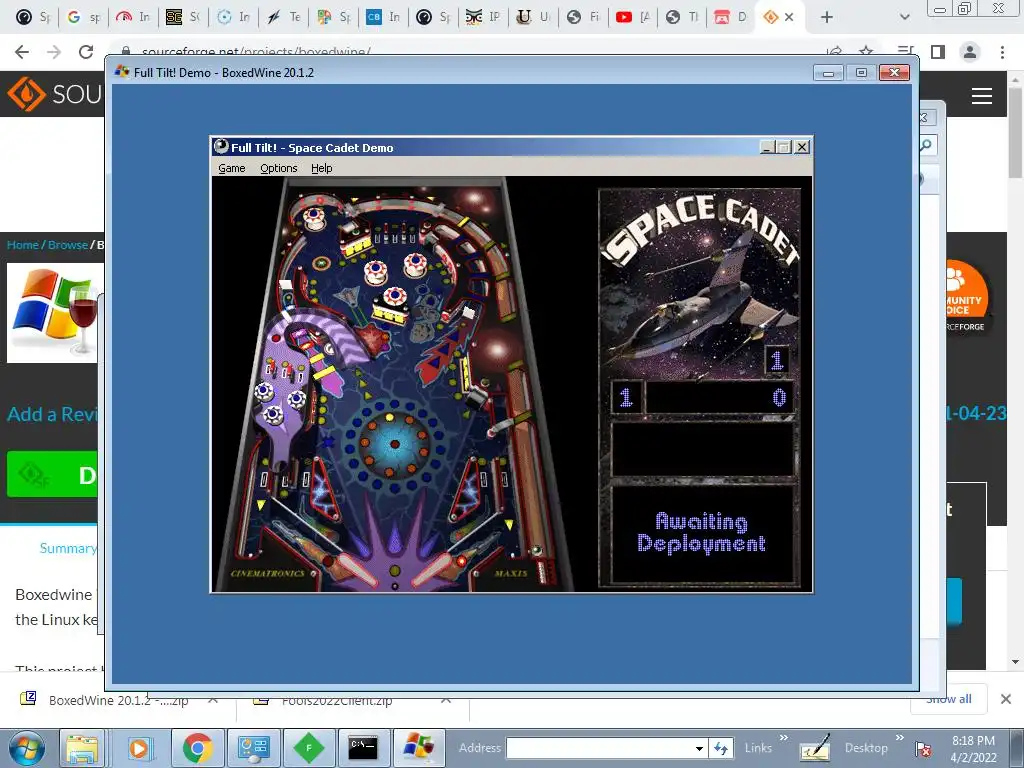Open options for Fools2022Client.zip download
1024x768 pixels.
coord(445,700)
